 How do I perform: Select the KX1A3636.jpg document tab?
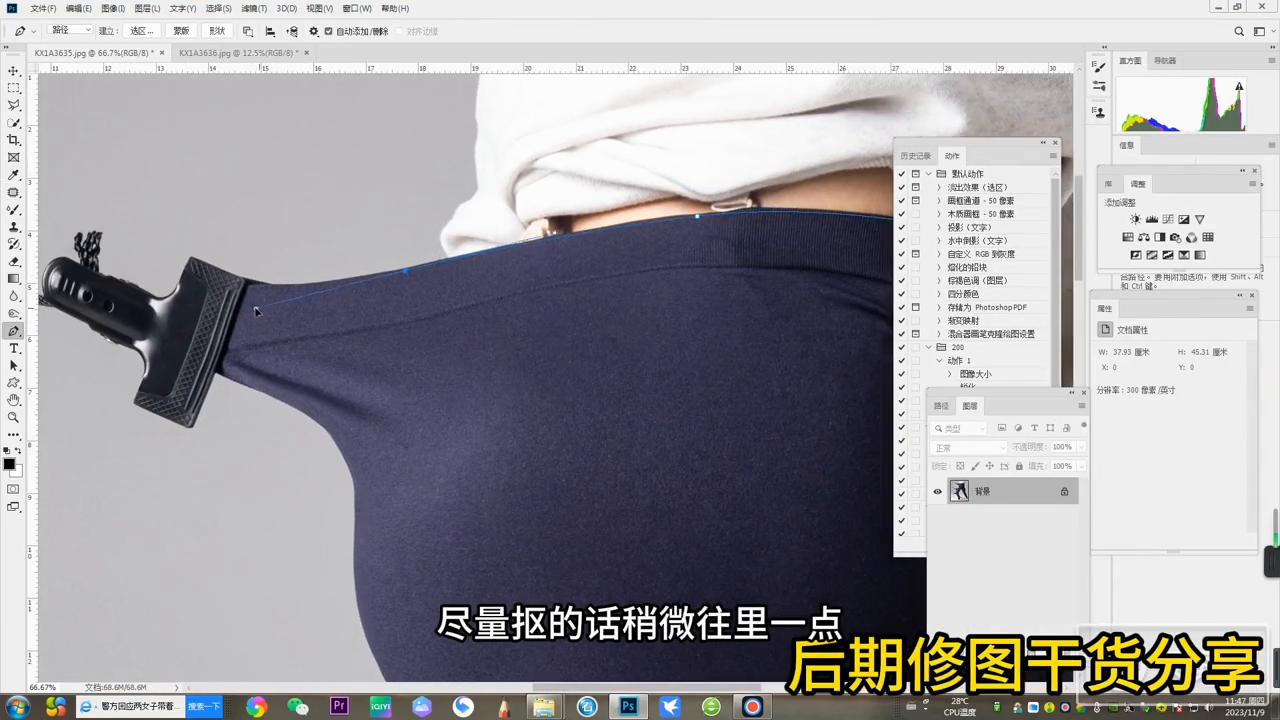[240, 52]
